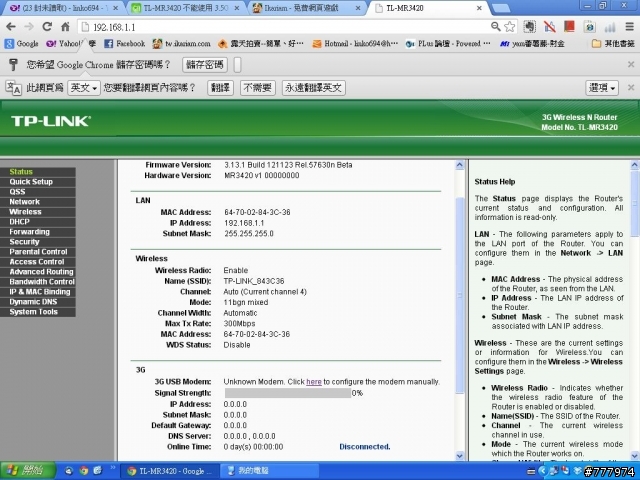
Task: Open the browser home page icon
Action: 65,27
